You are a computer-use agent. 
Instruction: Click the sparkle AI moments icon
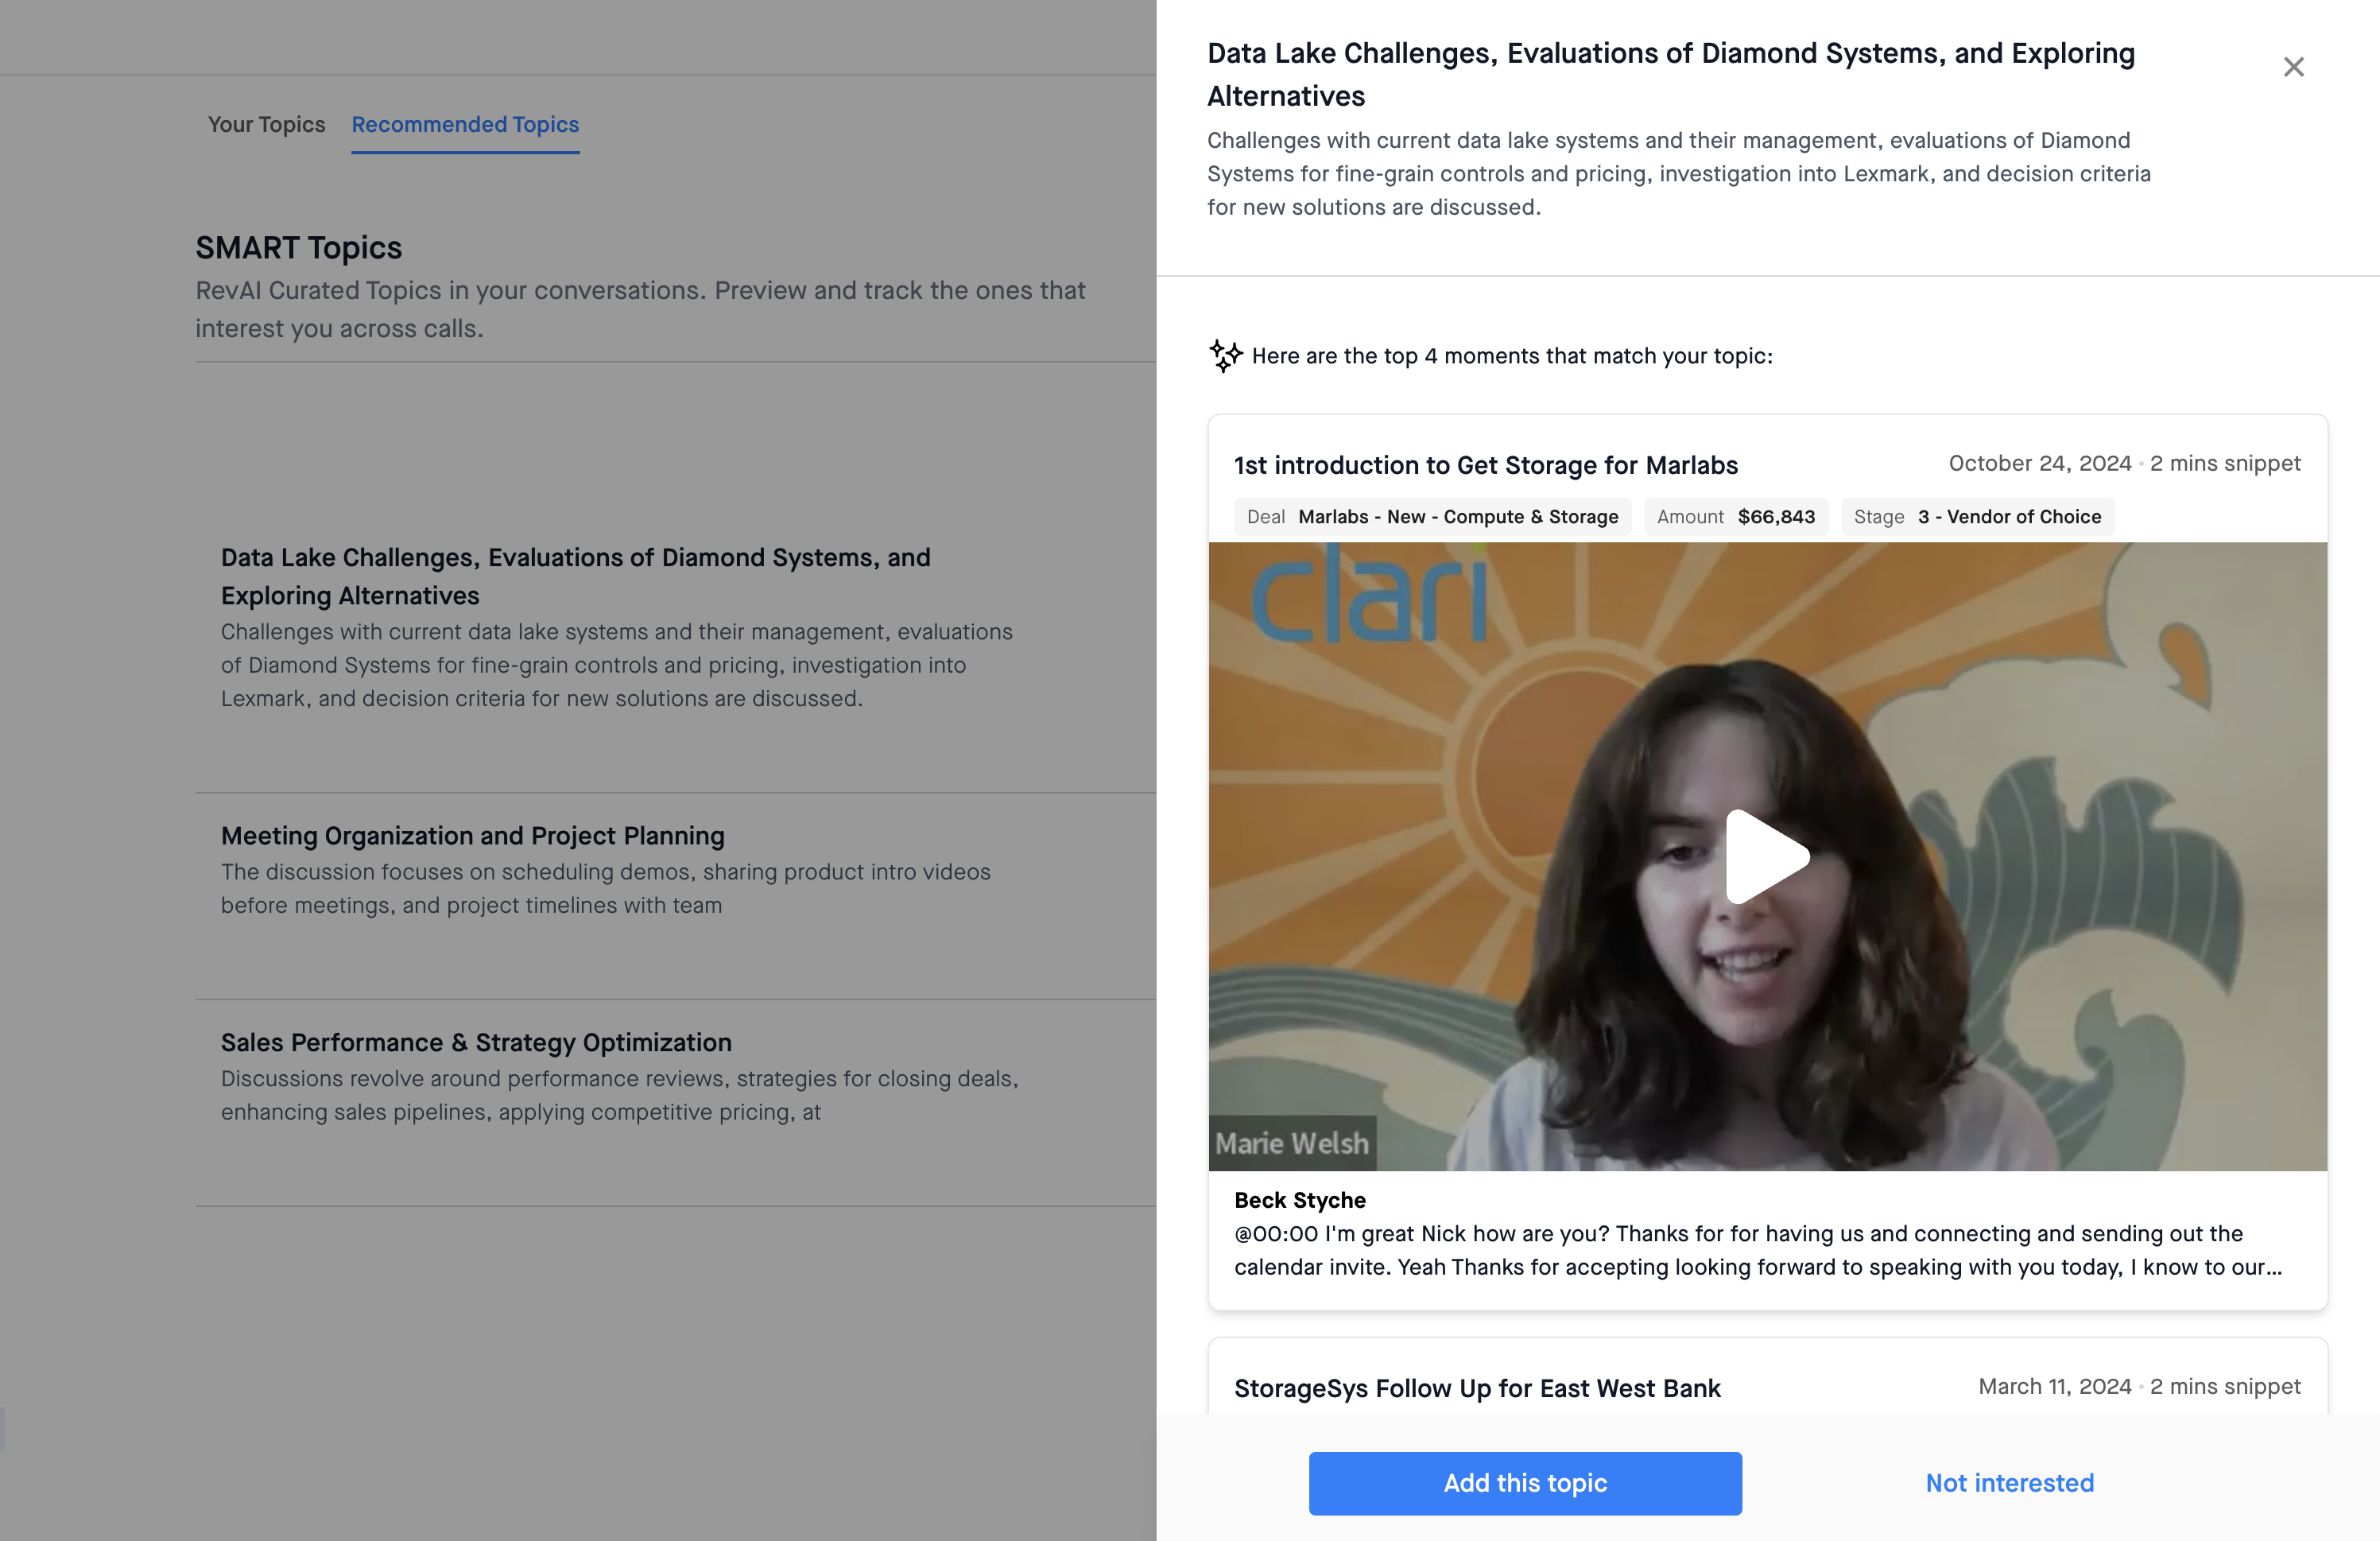(x=1225, y=355)
